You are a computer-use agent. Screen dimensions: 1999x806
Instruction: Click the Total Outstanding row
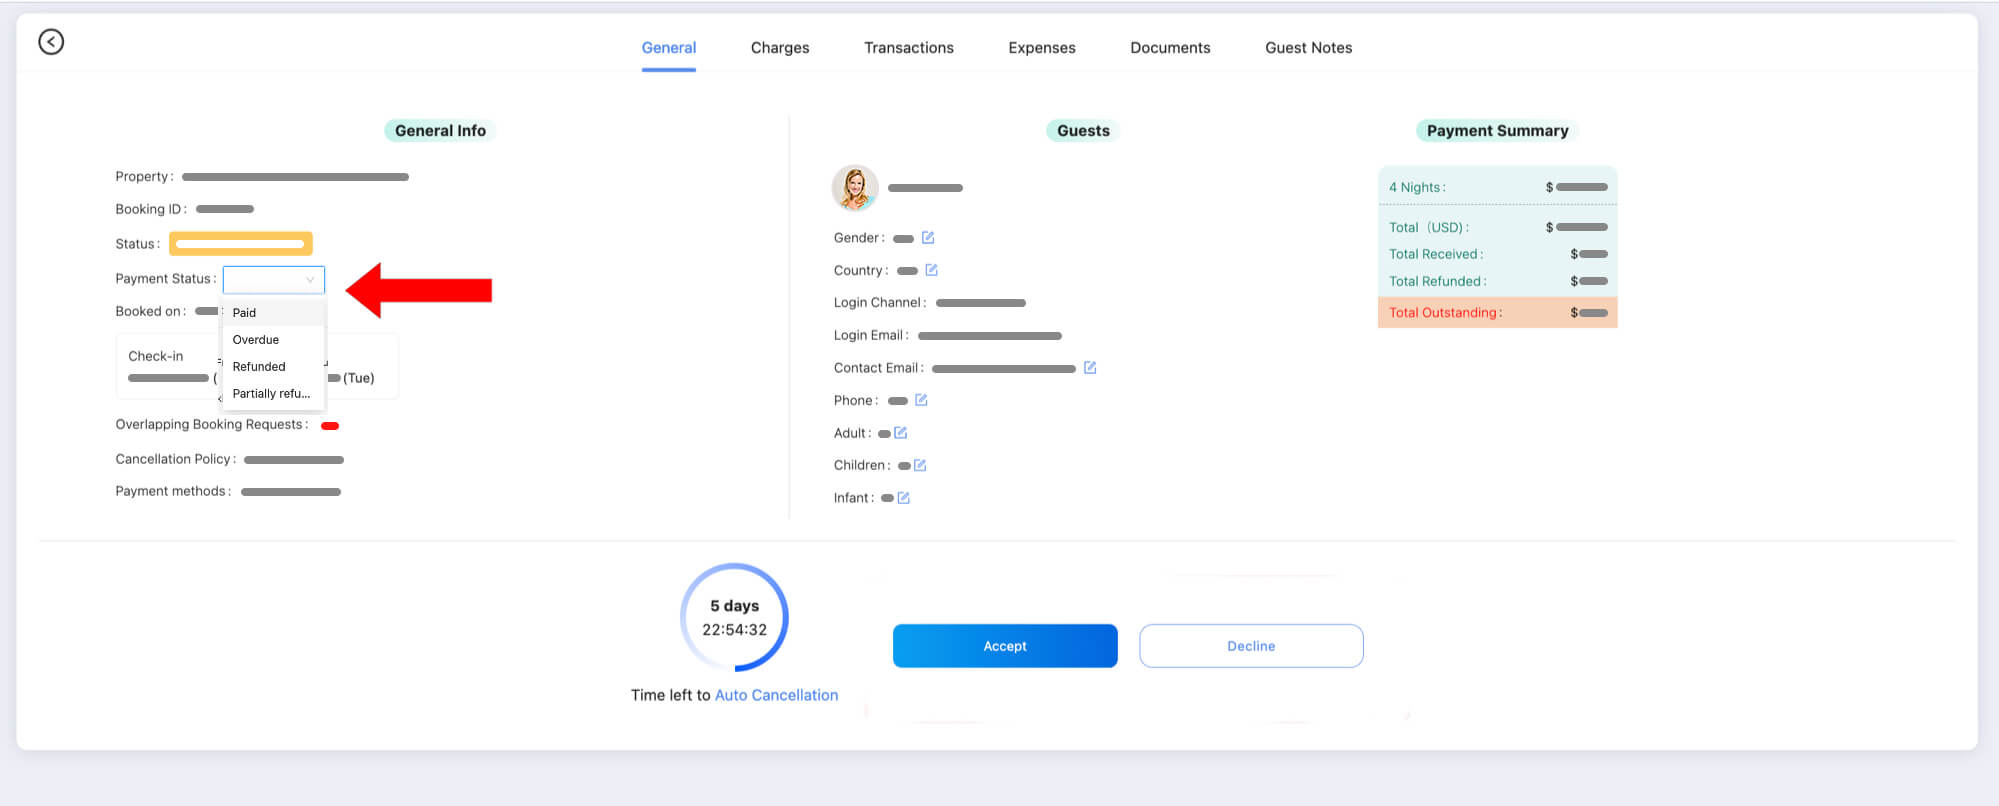point(1497,313)
